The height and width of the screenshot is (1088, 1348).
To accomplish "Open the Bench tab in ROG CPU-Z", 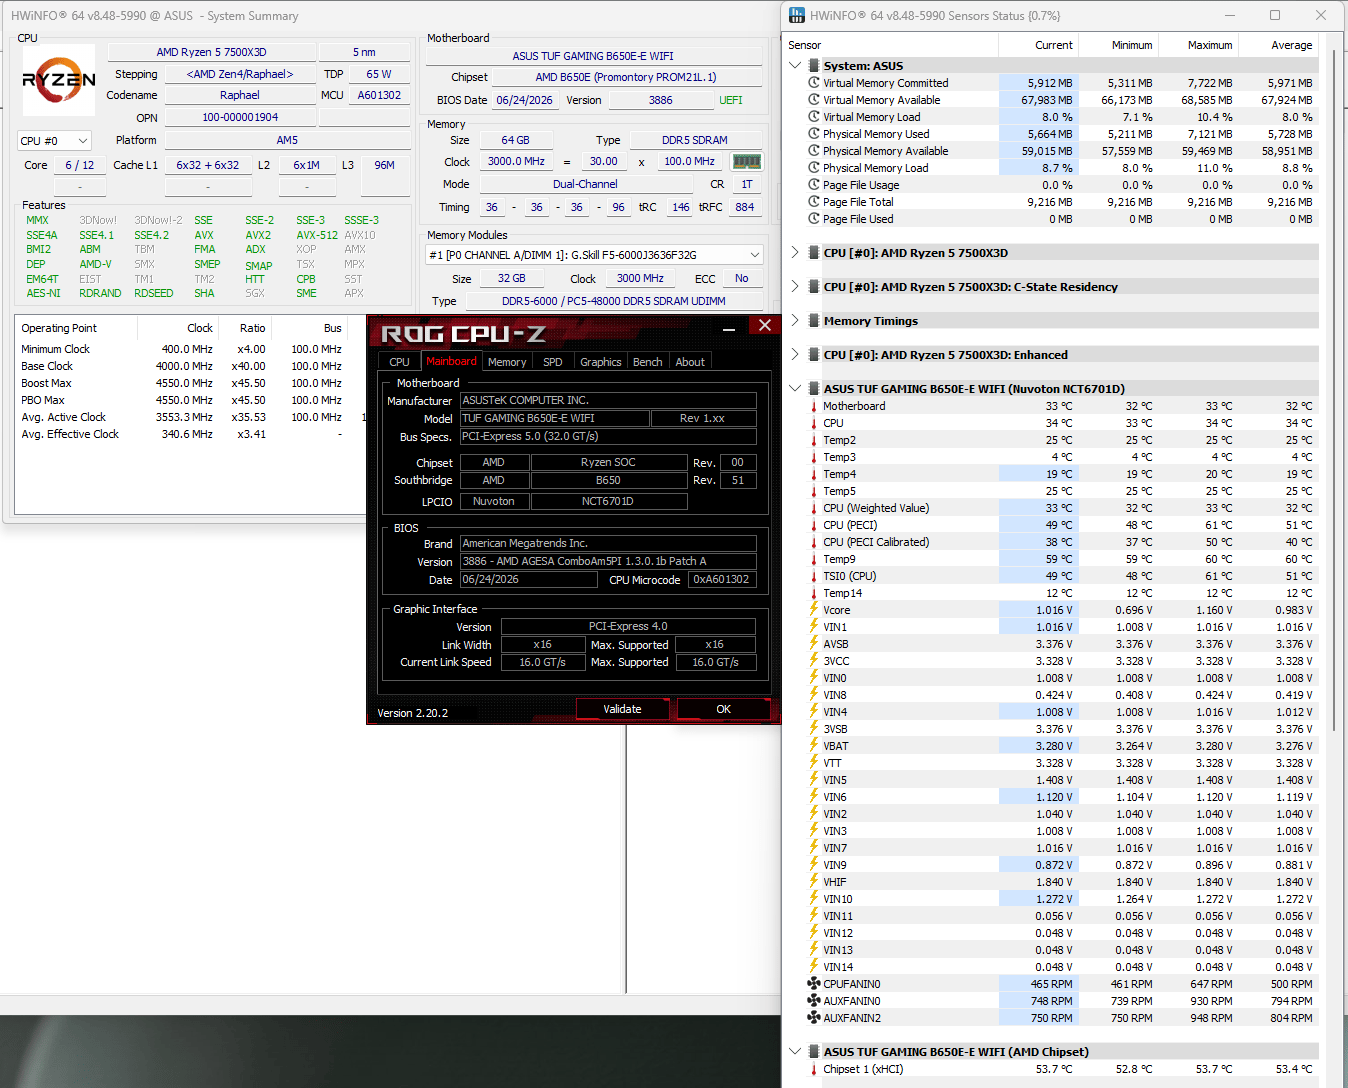I will 648,362.
